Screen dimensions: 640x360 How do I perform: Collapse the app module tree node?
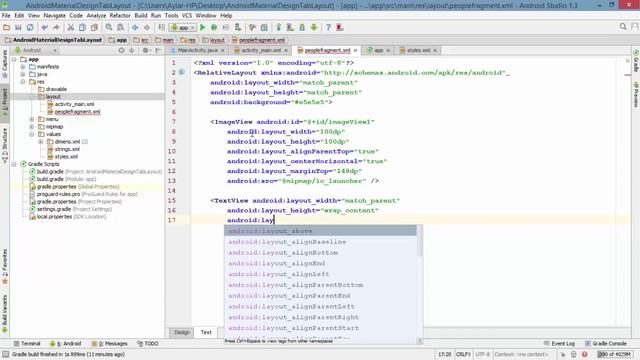click(15, 59)
